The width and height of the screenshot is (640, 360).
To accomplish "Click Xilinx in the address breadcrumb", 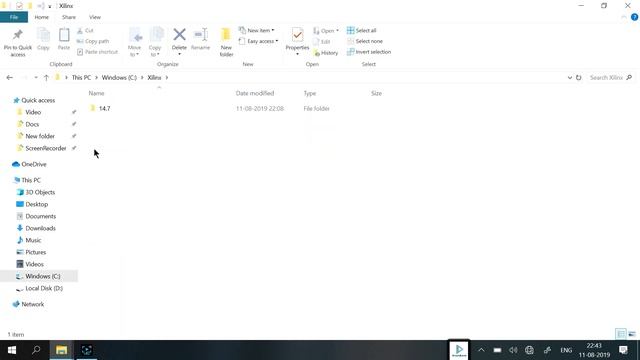I will (154, 78).
